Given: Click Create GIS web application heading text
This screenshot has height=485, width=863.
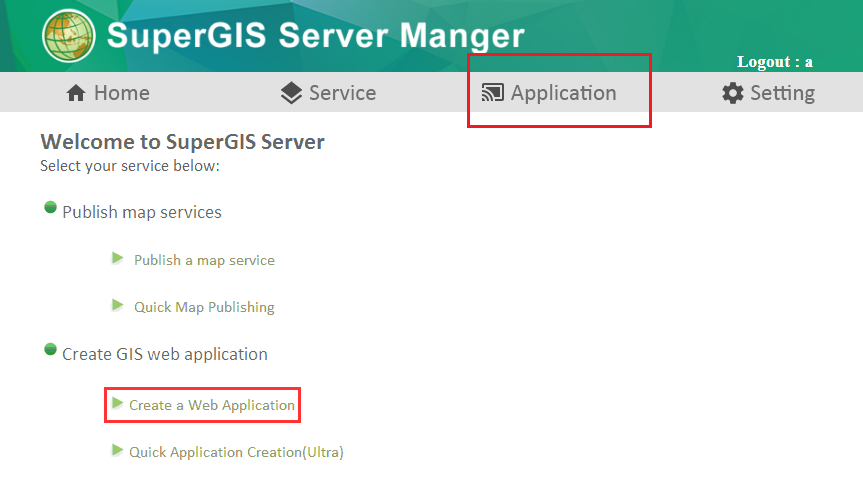Looking at the screenshot, I should (165, 355).
